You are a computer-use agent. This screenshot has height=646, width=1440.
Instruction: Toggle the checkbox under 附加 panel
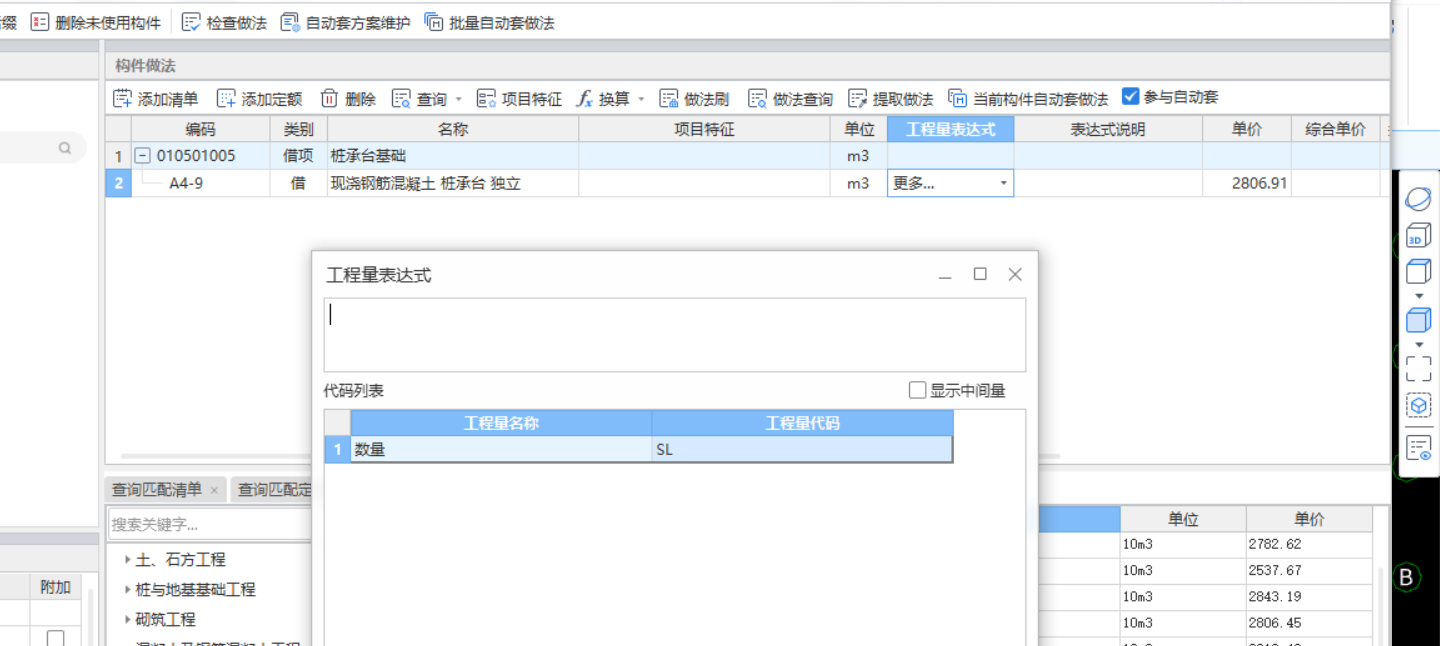tap(55, 637)
